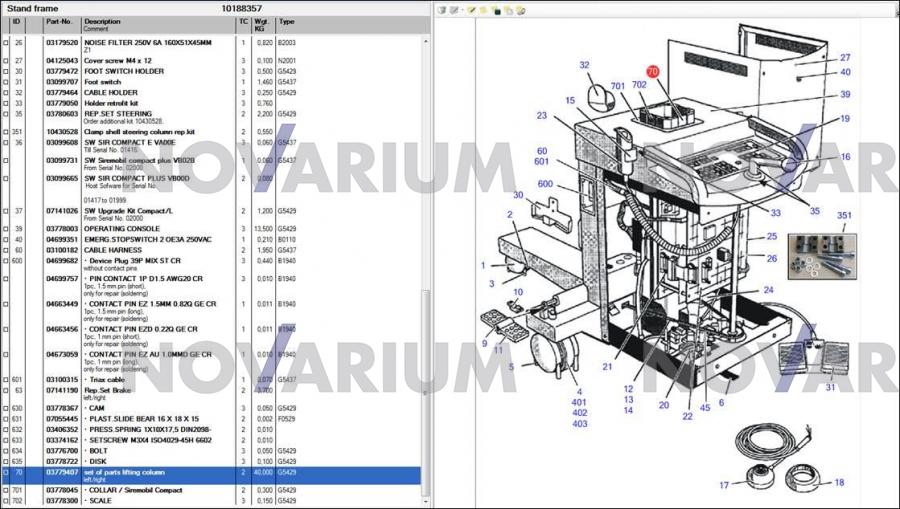Click the leftmost icon in the diagram toolbar
Screen dimensions: 900x509
[442, 10]
